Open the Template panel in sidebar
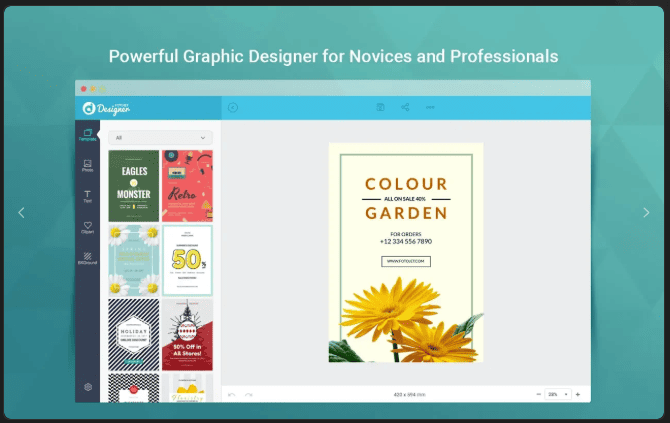Screen dimensions: 670x423 pyautogui.click(x=88, y=135)
